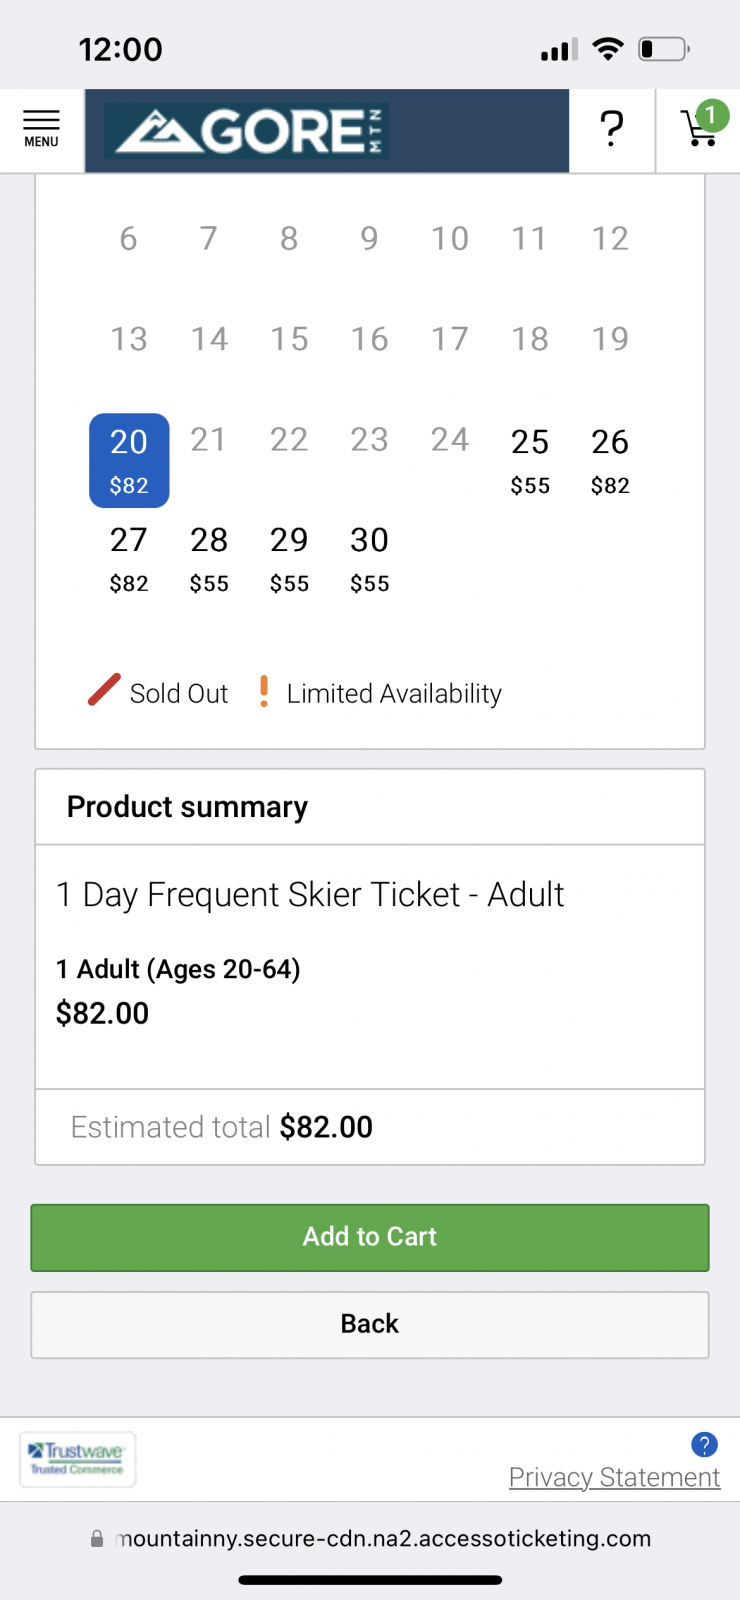Tap the cart item count badge

click(x=711, y=115)
